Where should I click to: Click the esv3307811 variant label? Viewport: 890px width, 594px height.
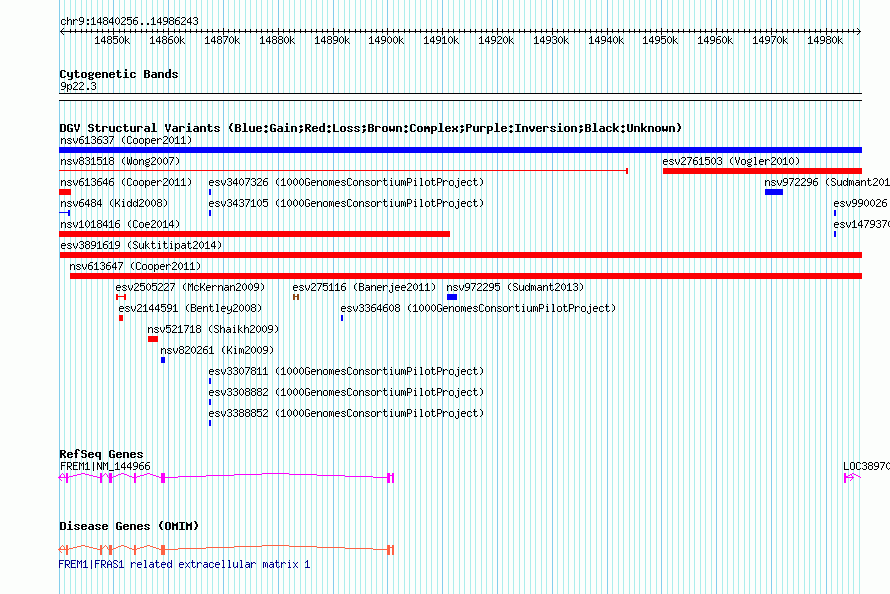[346, 371]
